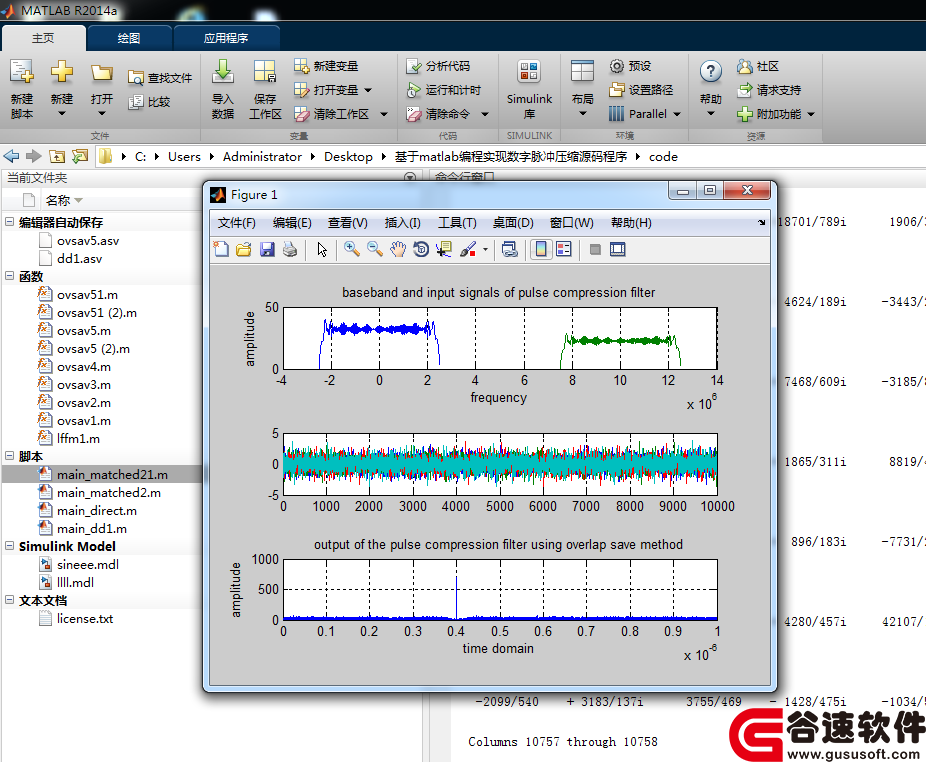Launch 运行和计时 profiler
This screenshot has height=762, width=926.
click(444, 90)
